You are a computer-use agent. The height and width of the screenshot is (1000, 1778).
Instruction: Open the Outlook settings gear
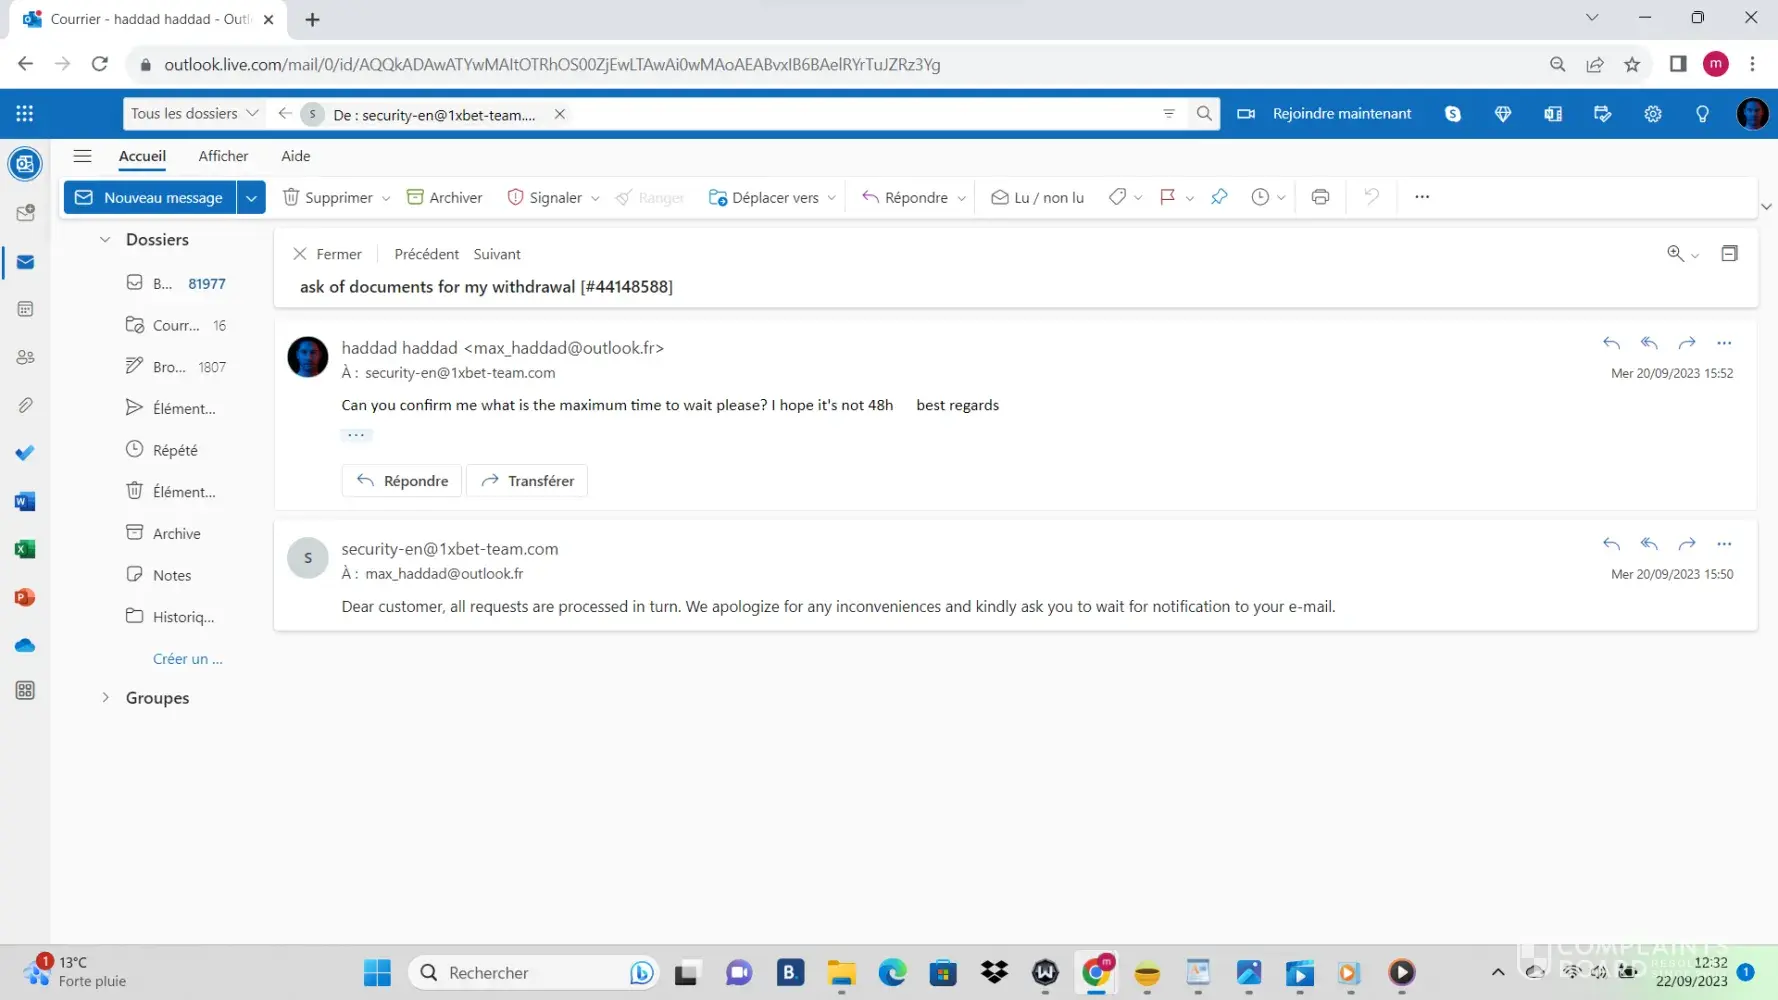(1652, 114)
